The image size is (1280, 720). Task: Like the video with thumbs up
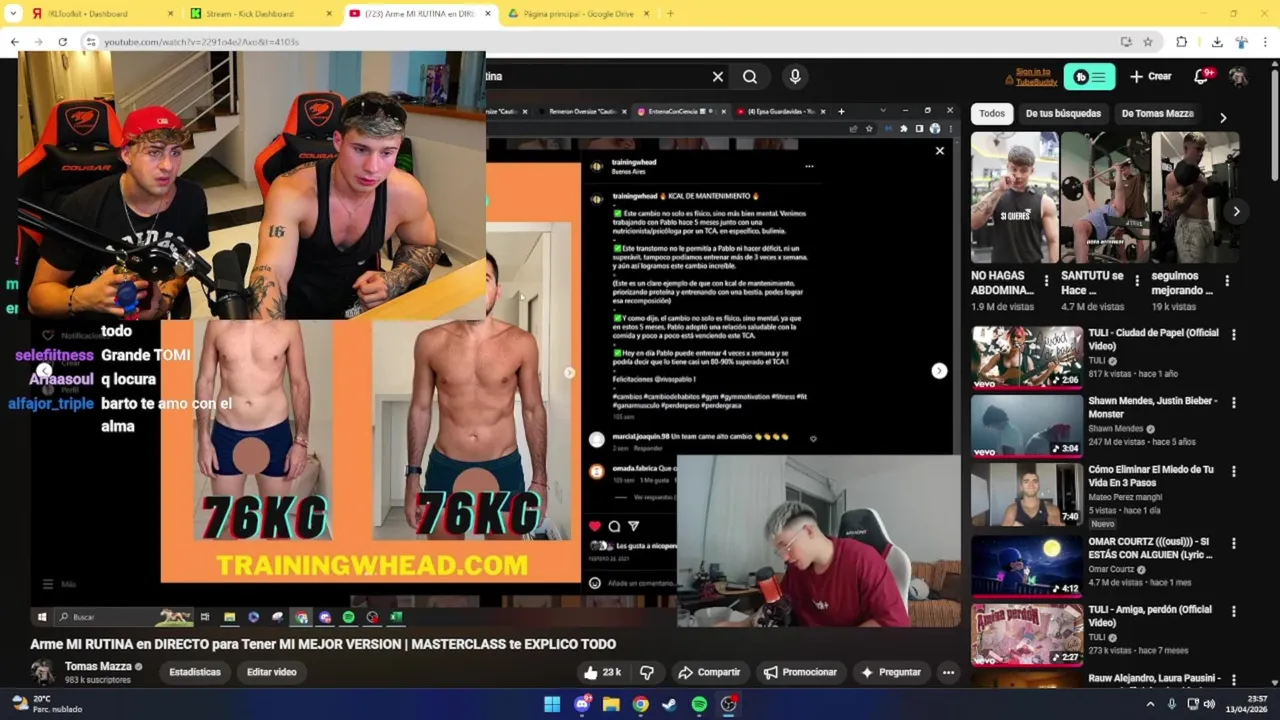coord(603,672)
